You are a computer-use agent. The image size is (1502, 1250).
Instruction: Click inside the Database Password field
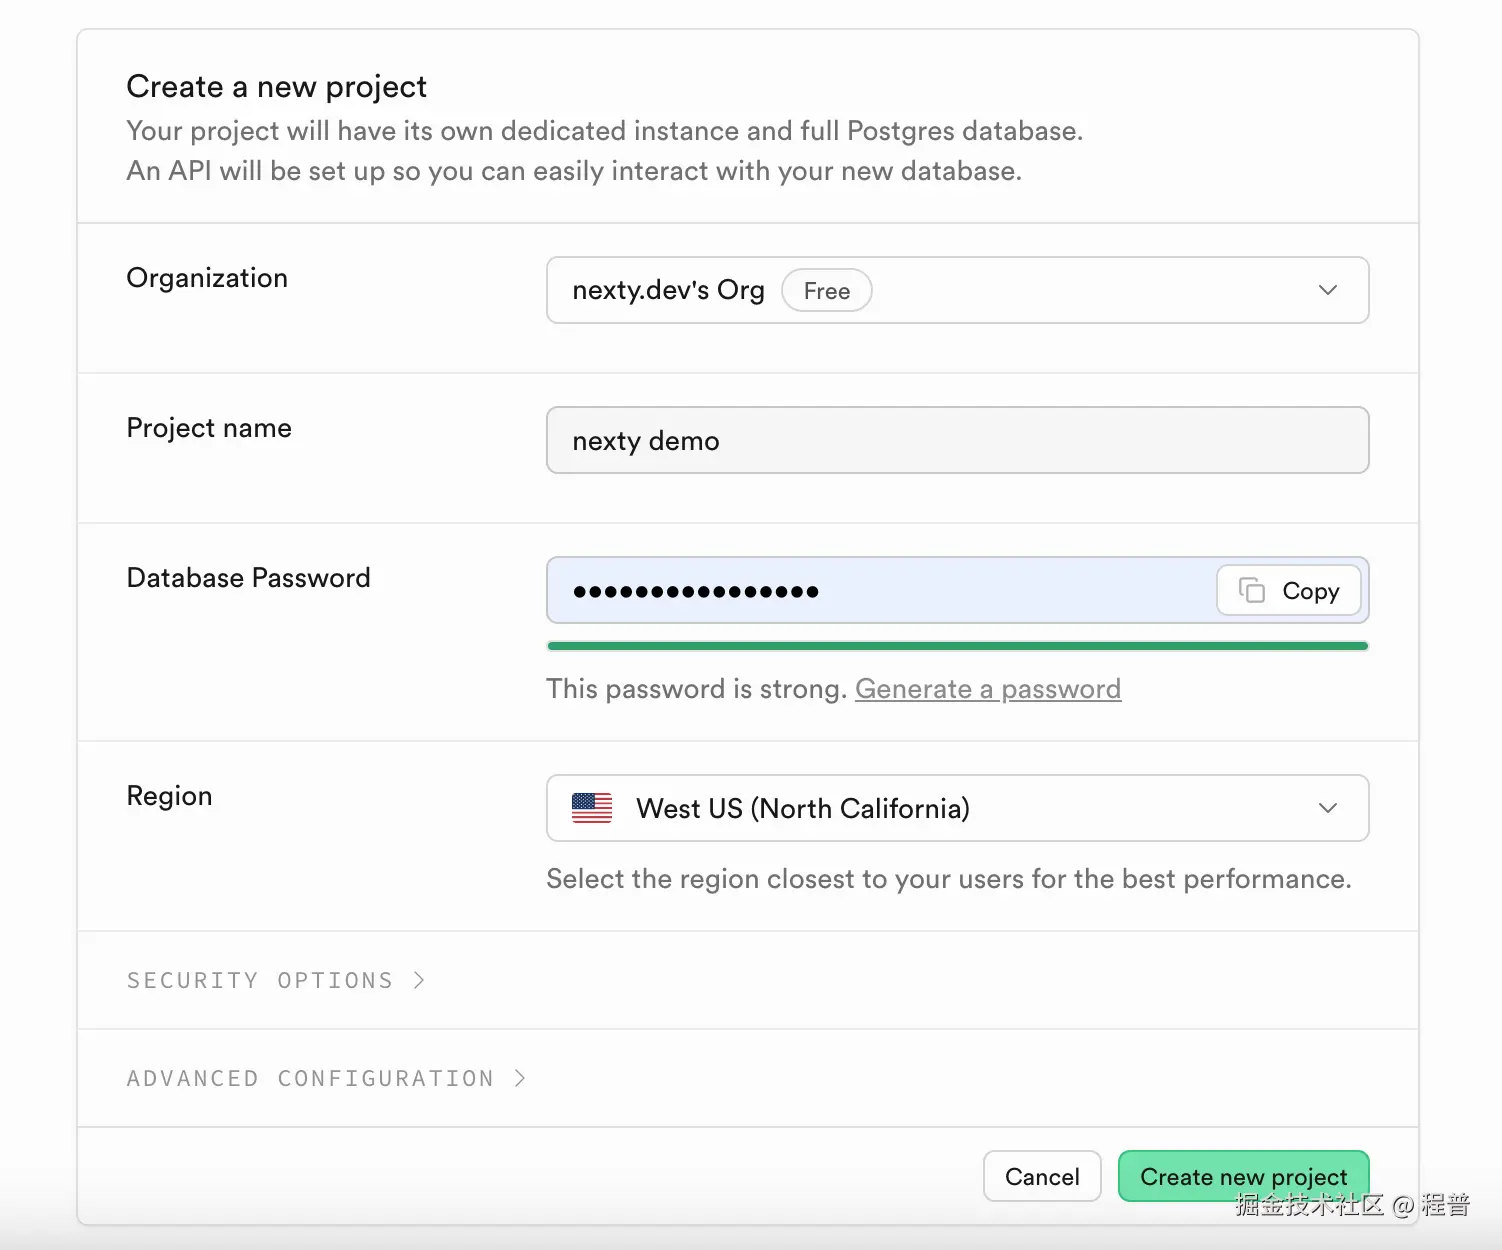(x=870, y=590)
